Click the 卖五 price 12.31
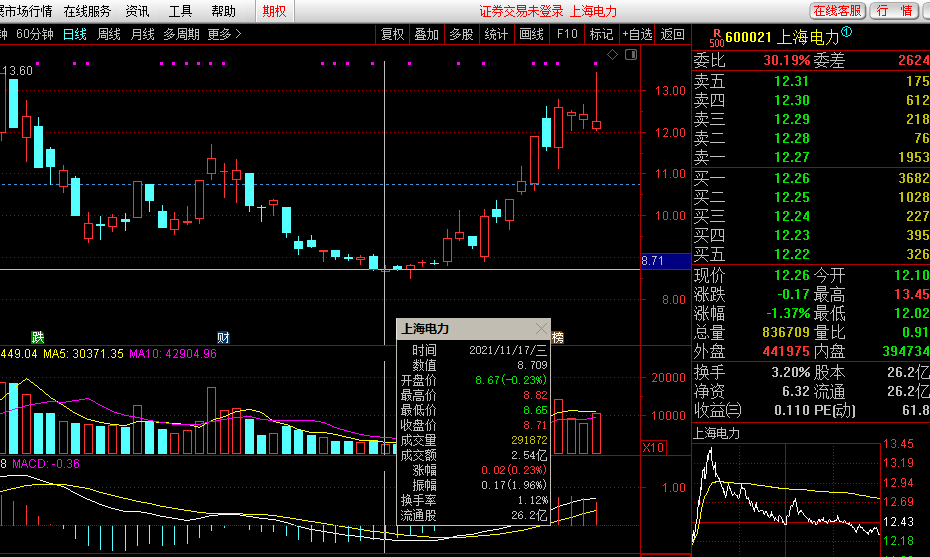Screen dimensions: 930x557 (x=792, y=81)
